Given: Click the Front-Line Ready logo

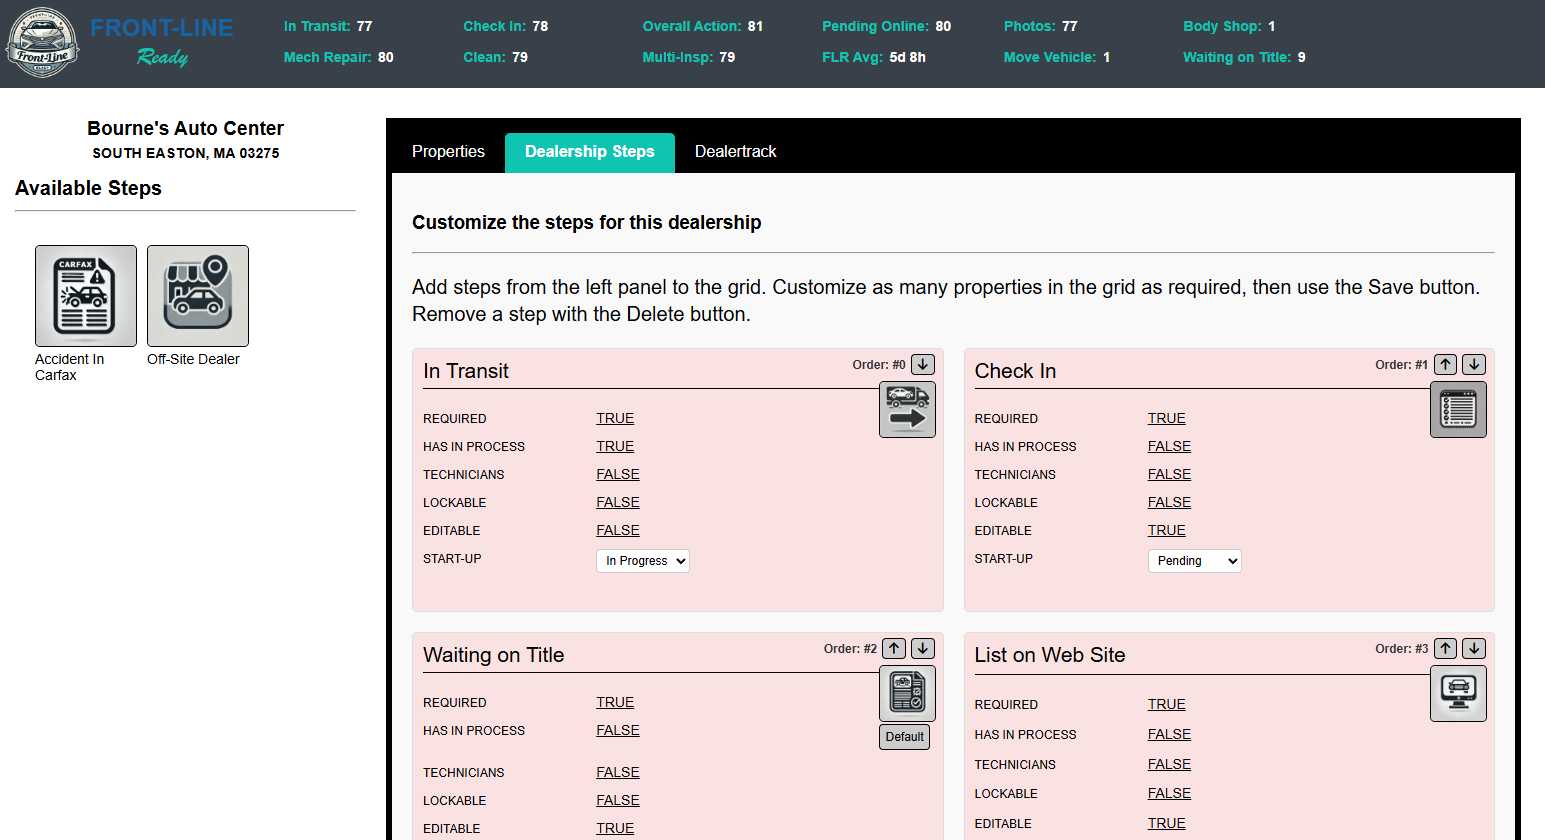Looking at the screenshot, I should (42, 43).
